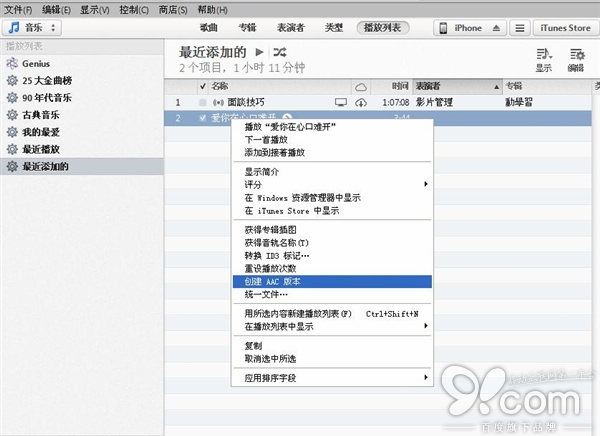The width and height of the screenshot is (600, 436).
Task: Select the 最近播放 playlist
Action: pos(82,149)
